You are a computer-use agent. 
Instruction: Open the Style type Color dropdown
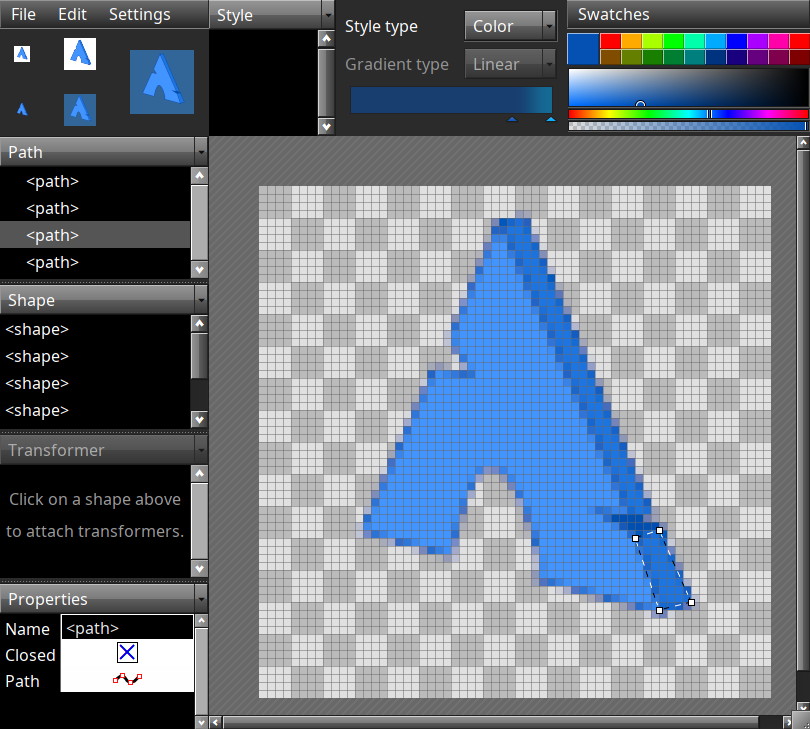coord(510,26)
